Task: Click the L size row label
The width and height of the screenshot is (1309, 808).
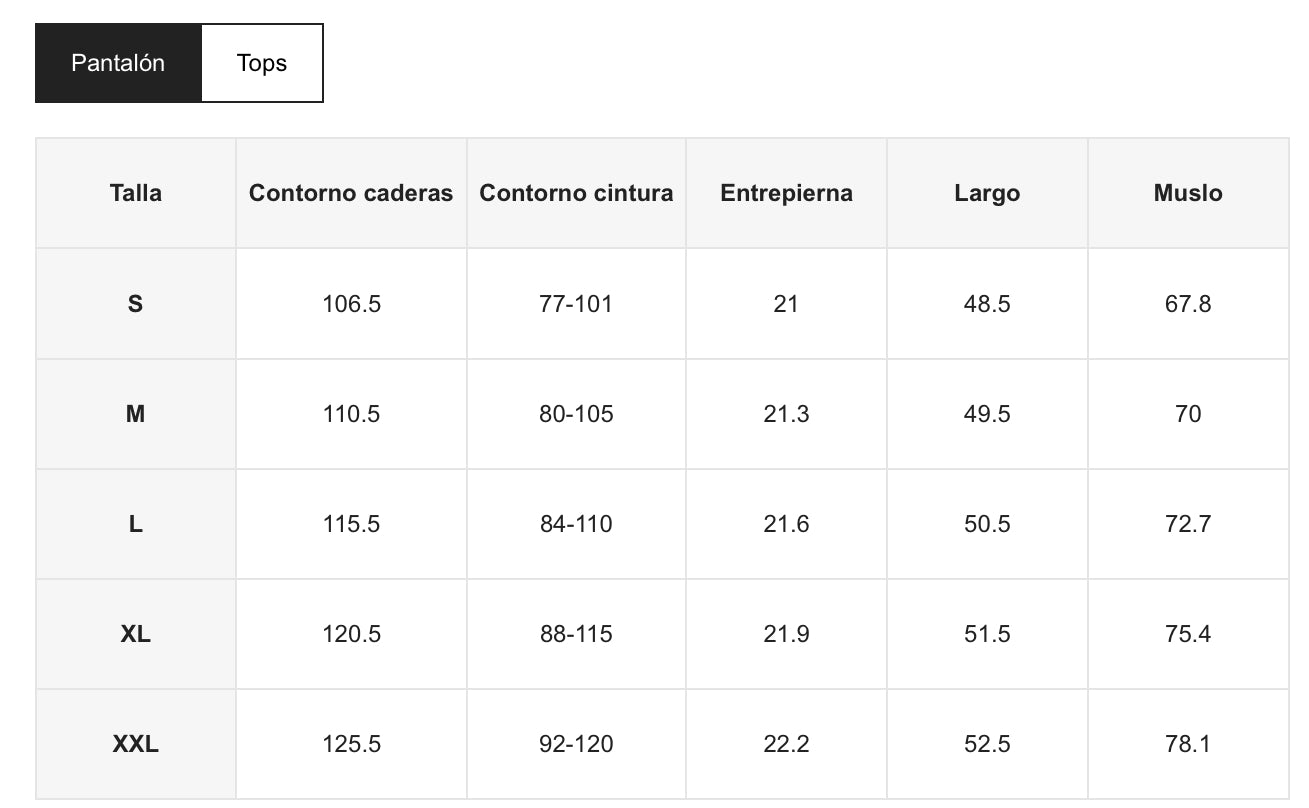Action: [x=136, y=524]
